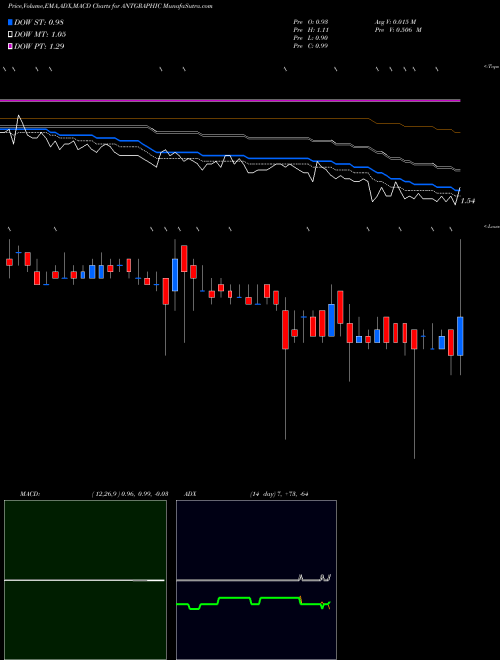This screenshot has width=500, height=660.
Task: Select the 'DOW ST: 0.98' legend text
Action: (x=39, y=22)
